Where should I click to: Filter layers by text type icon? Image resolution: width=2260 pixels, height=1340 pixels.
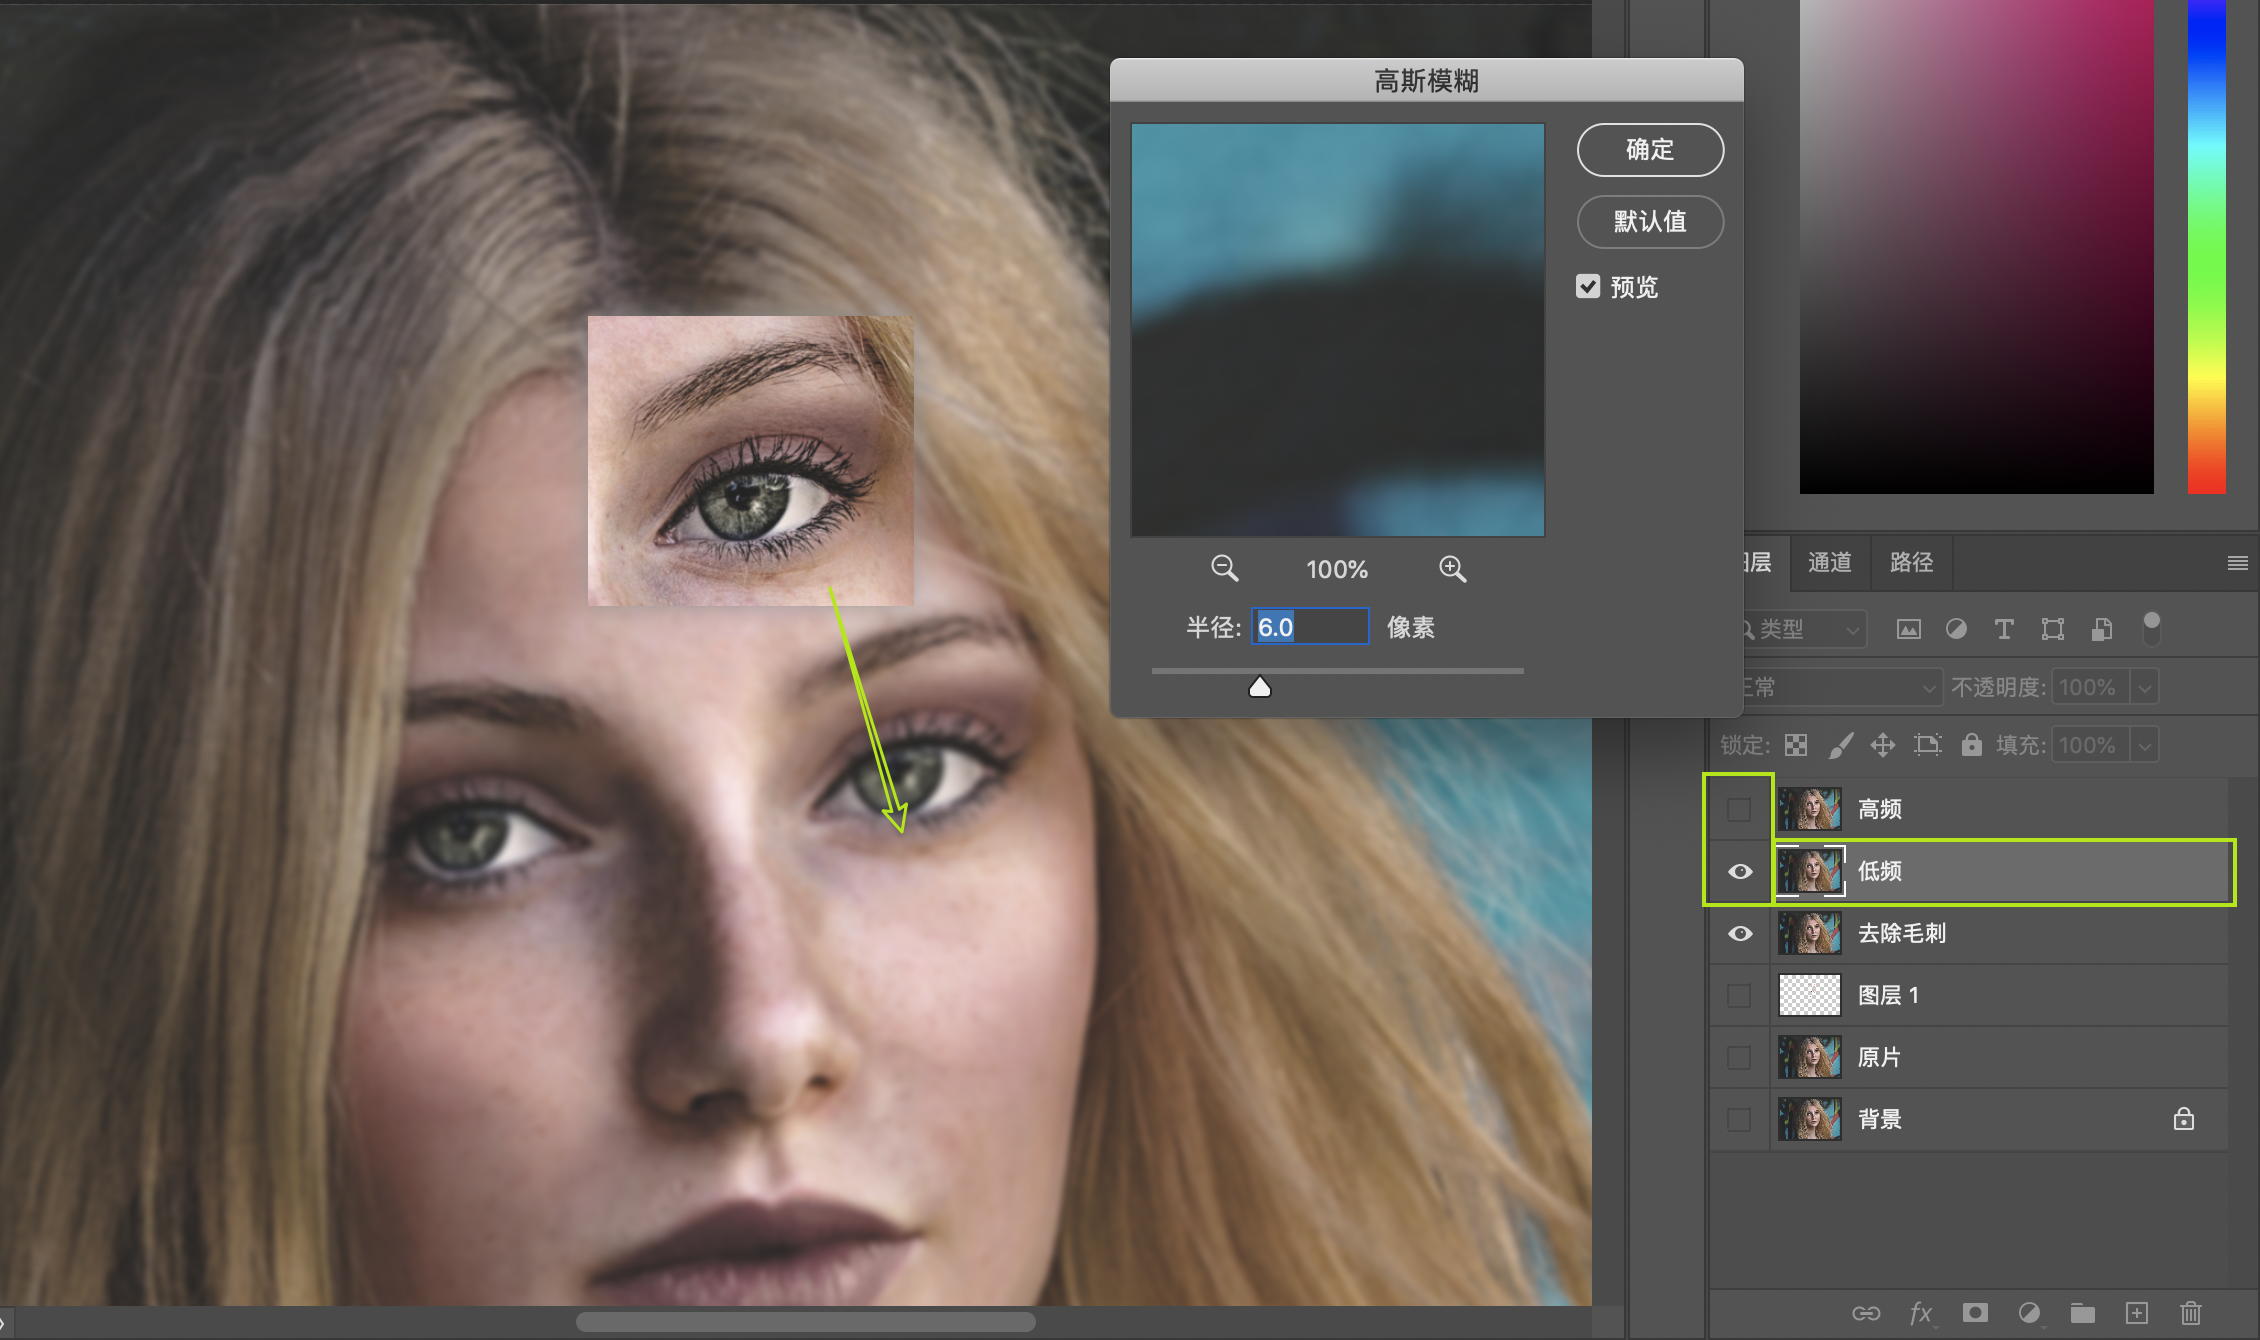pyautogui.click(x=2004, y=629)
